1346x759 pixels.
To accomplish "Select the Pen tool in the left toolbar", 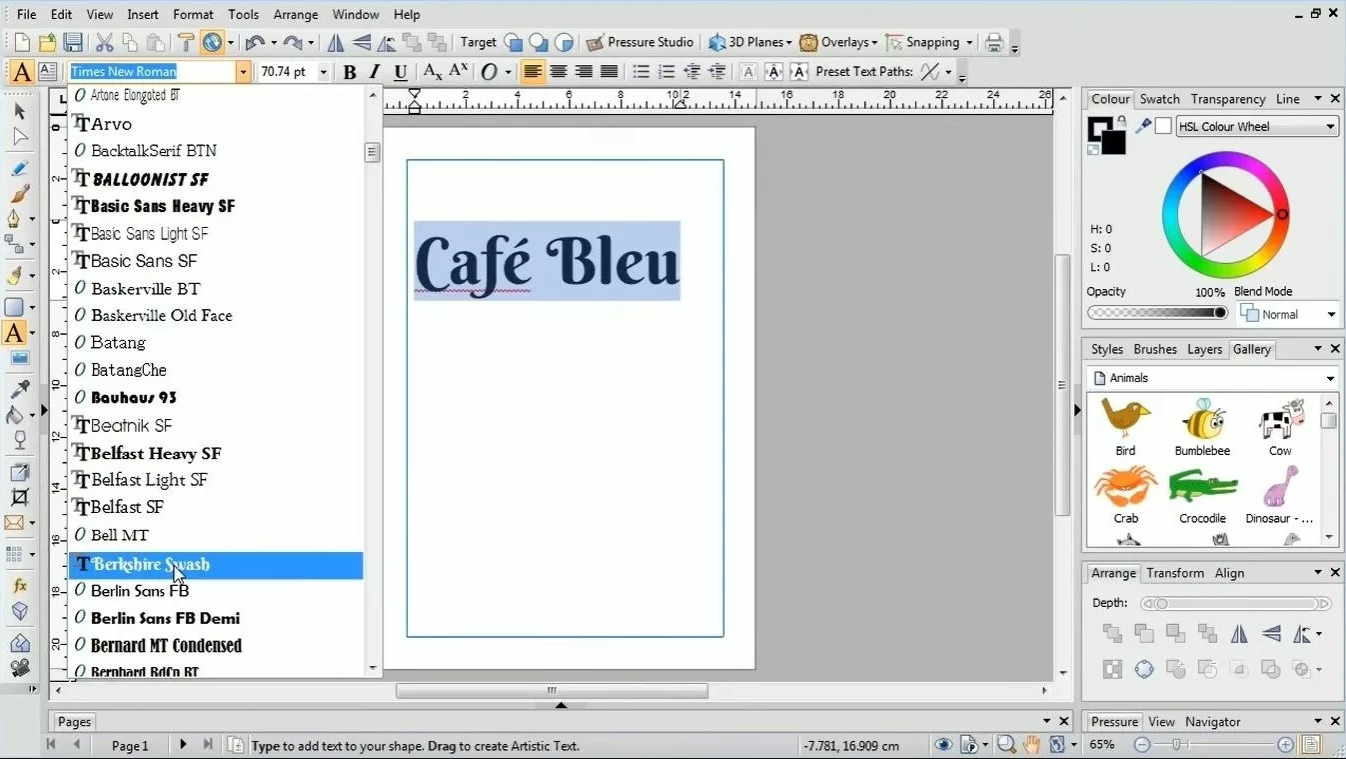I will click(15, 218).
